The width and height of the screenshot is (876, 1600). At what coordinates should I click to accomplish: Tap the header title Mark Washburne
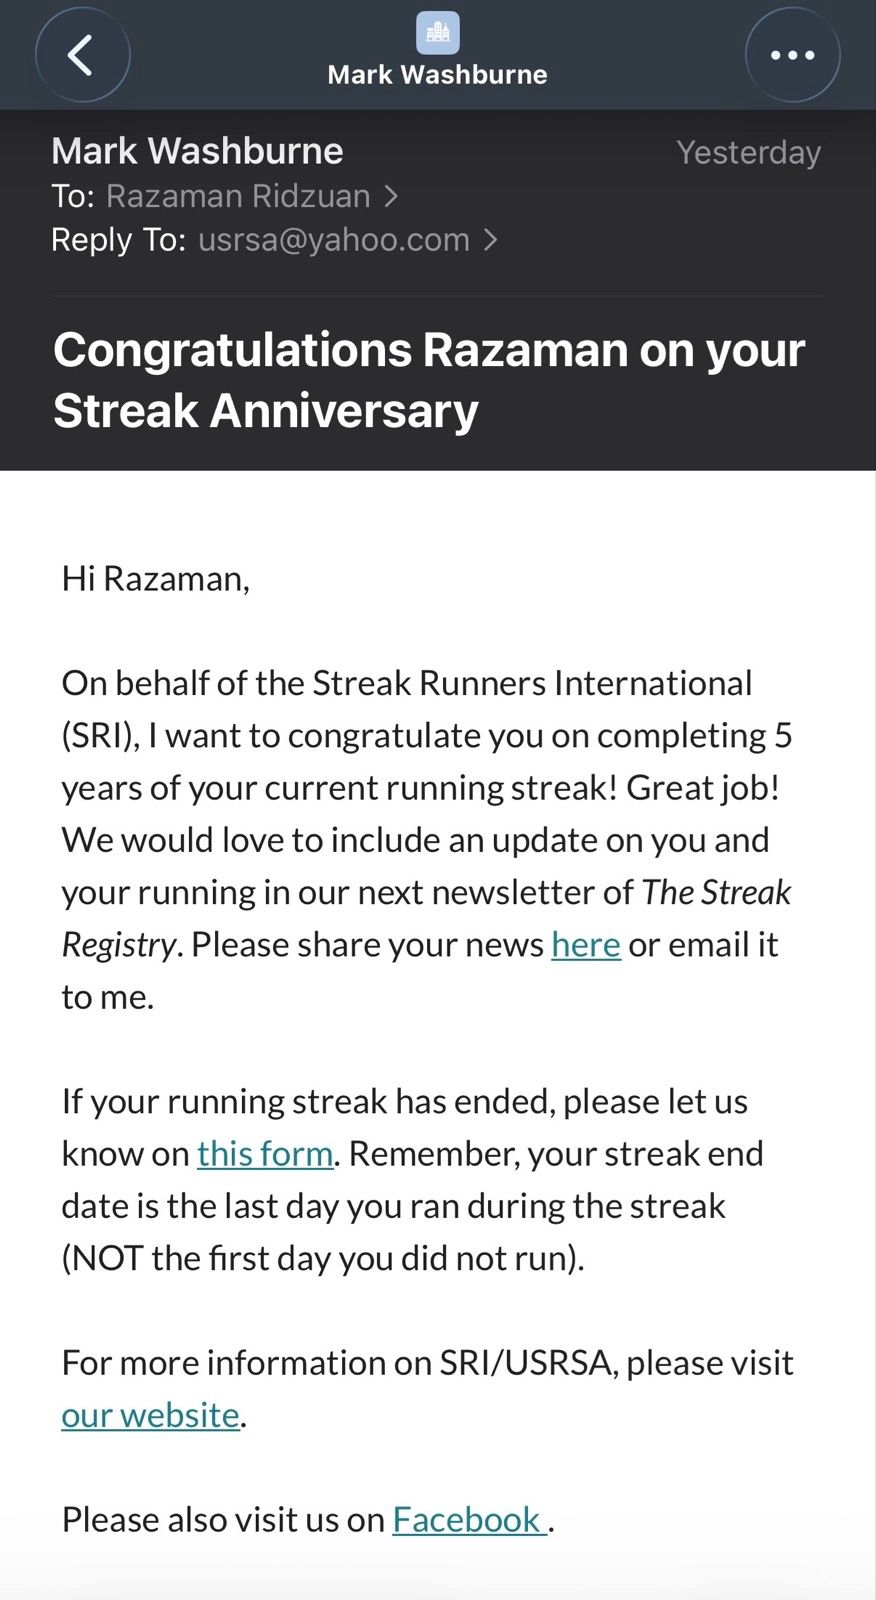coord(437,75)
